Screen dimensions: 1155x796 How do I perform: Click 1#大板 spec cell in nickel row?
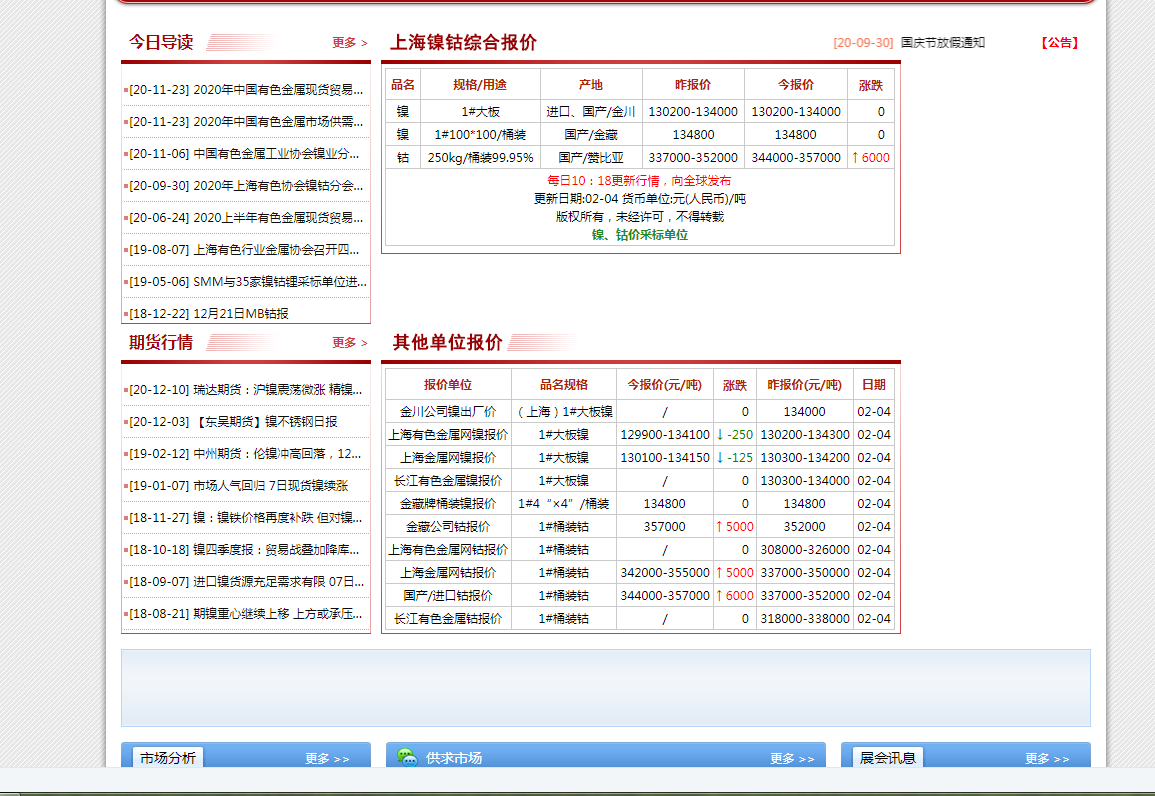(480, 111)
